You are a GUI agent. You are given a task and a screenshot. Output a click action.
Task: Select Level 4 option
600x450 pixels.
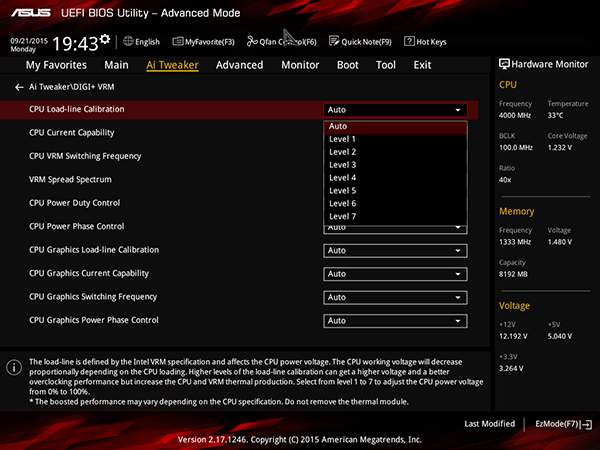tap(395, 178)
